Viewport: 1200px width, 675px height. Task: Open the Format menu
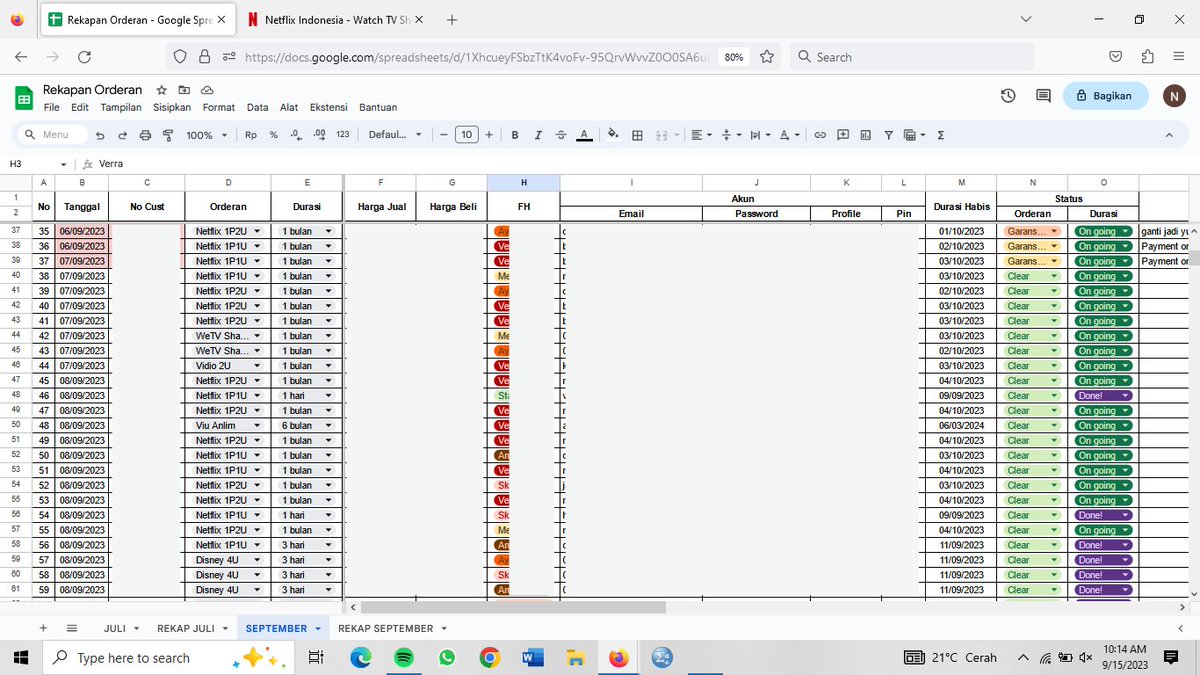coord(219,107)
